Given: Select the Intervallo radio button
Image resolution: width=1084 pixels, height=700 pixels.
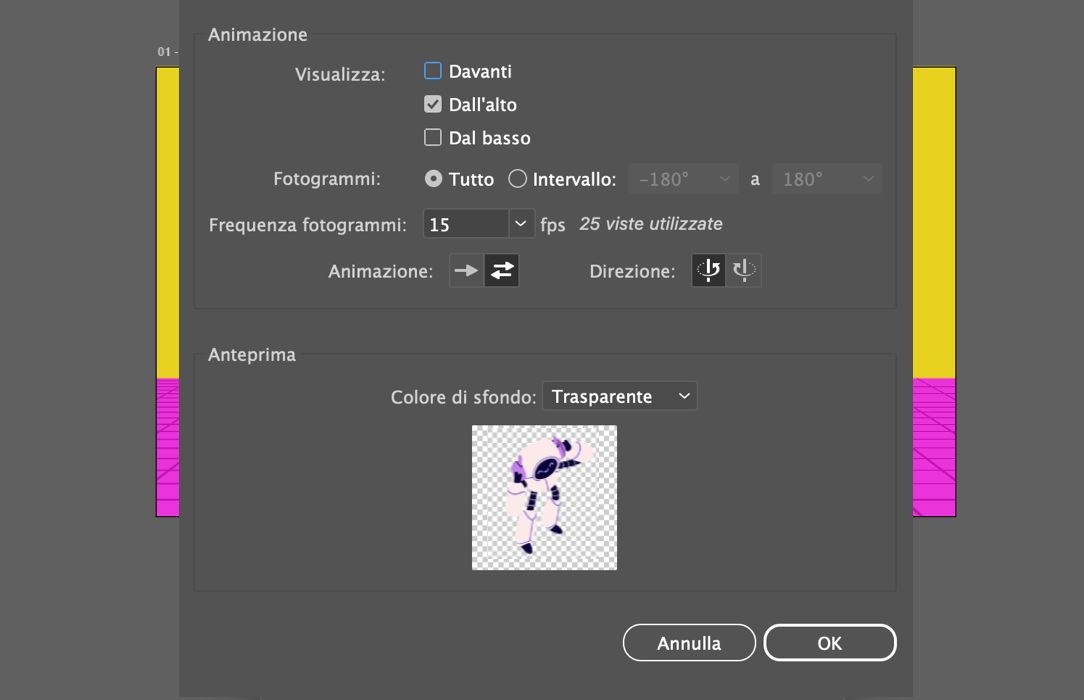Looking at the screenshot, I should click(517, 178).
